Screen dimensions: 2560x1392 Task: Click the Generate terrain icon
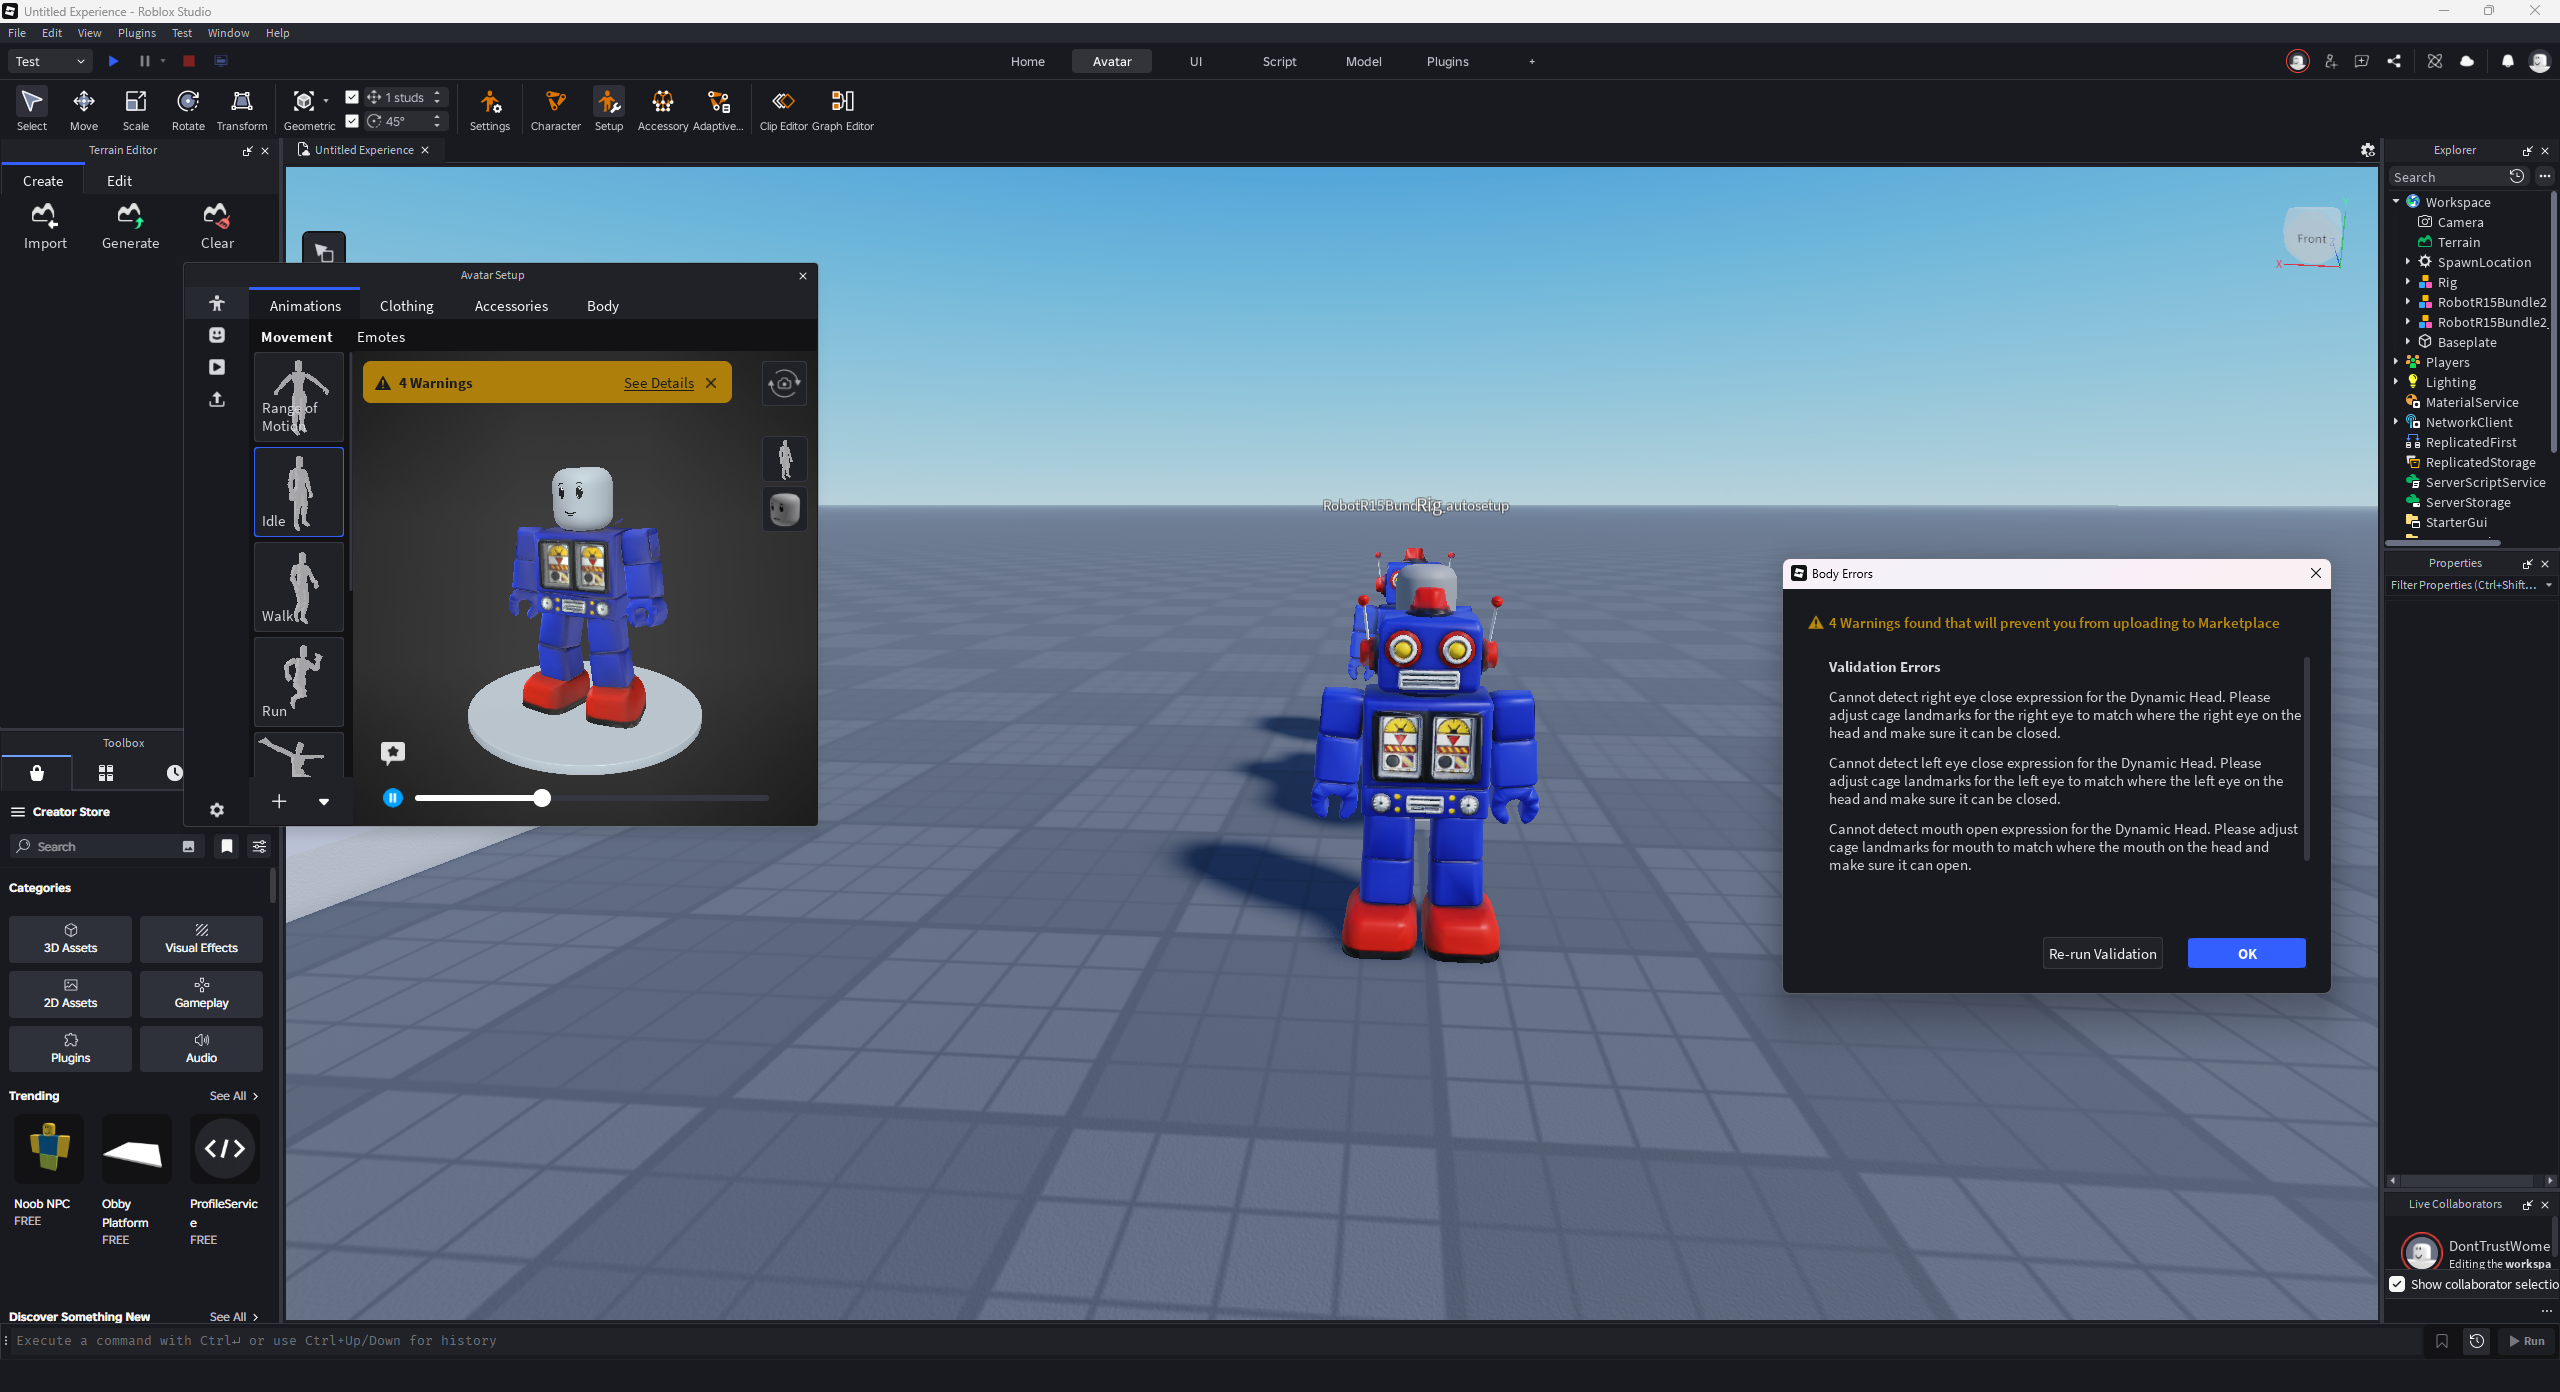coord(130,226)
